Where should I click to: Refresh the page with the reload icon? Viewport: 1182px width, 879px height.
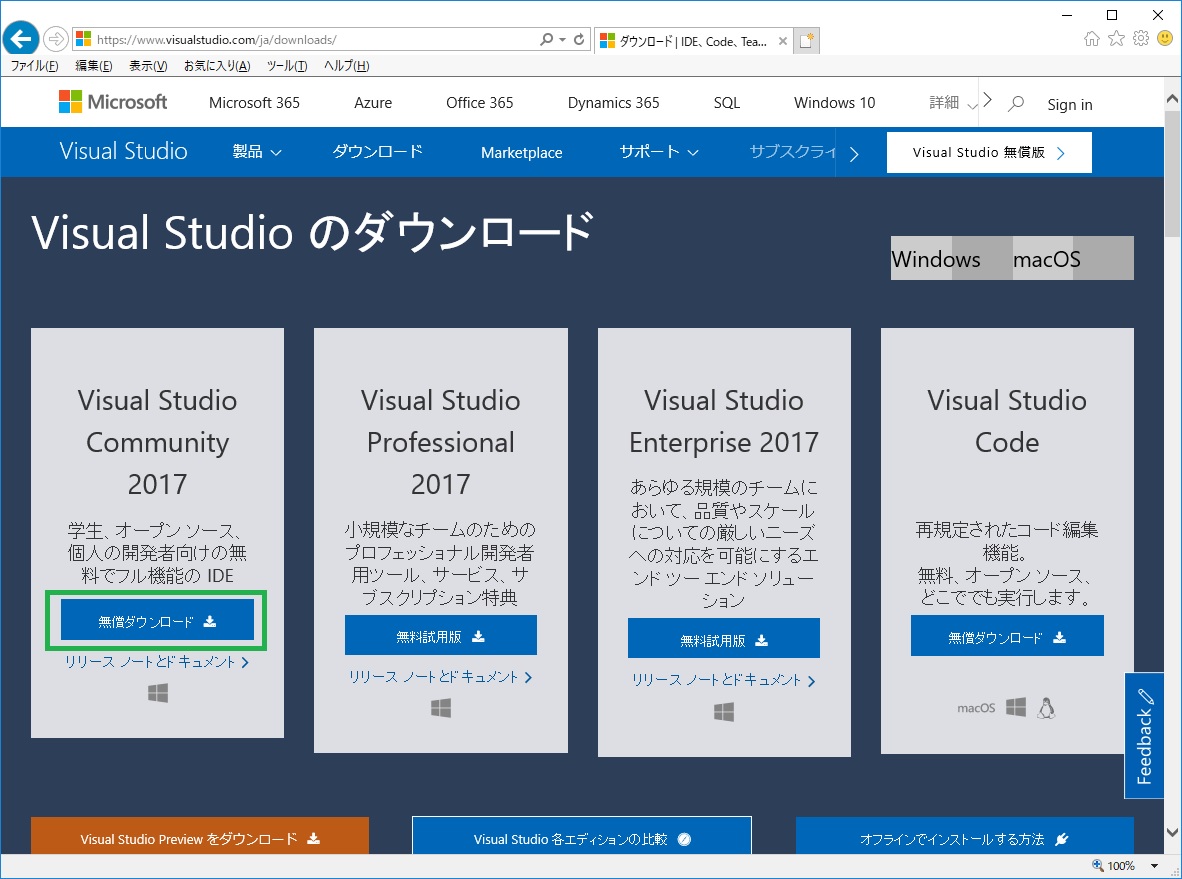click(578, 38)
